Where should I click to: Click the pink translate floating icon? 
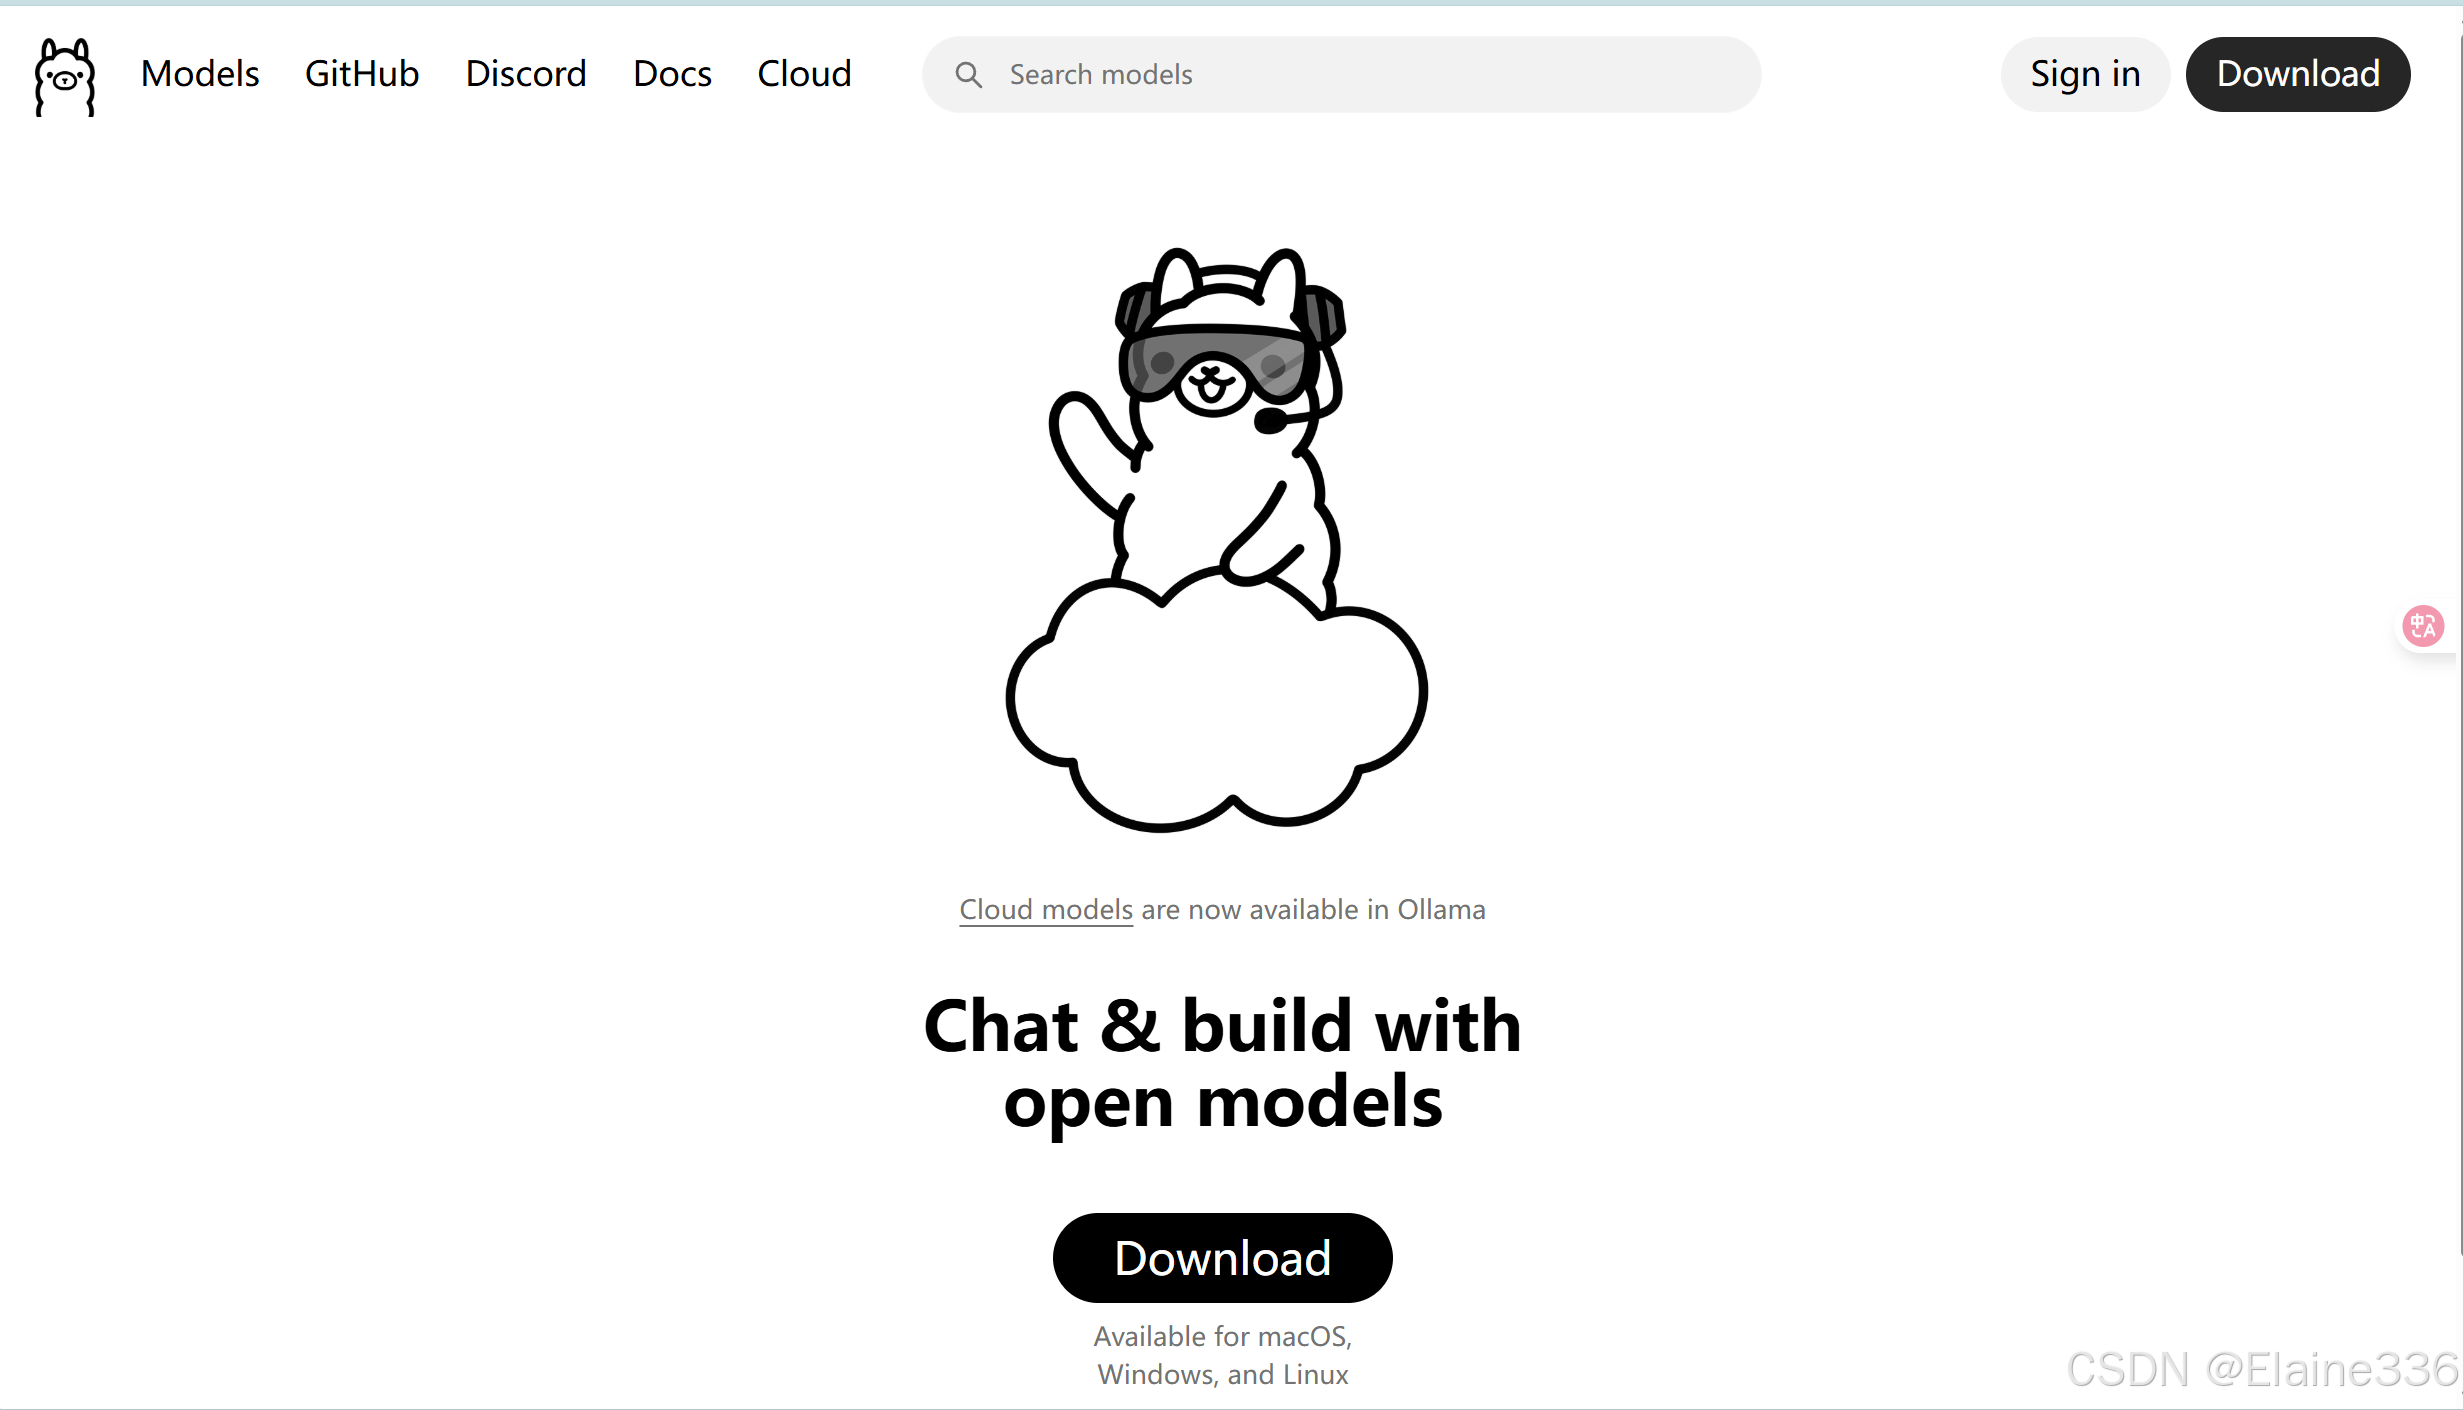click(x=2422, y=627)
